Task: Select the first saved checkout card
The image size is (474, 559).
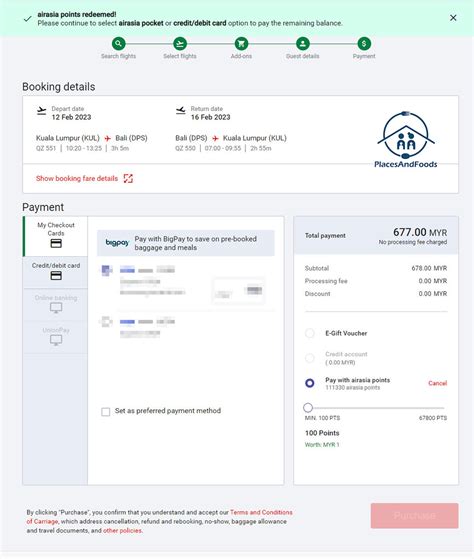Action: coord(185,284)
